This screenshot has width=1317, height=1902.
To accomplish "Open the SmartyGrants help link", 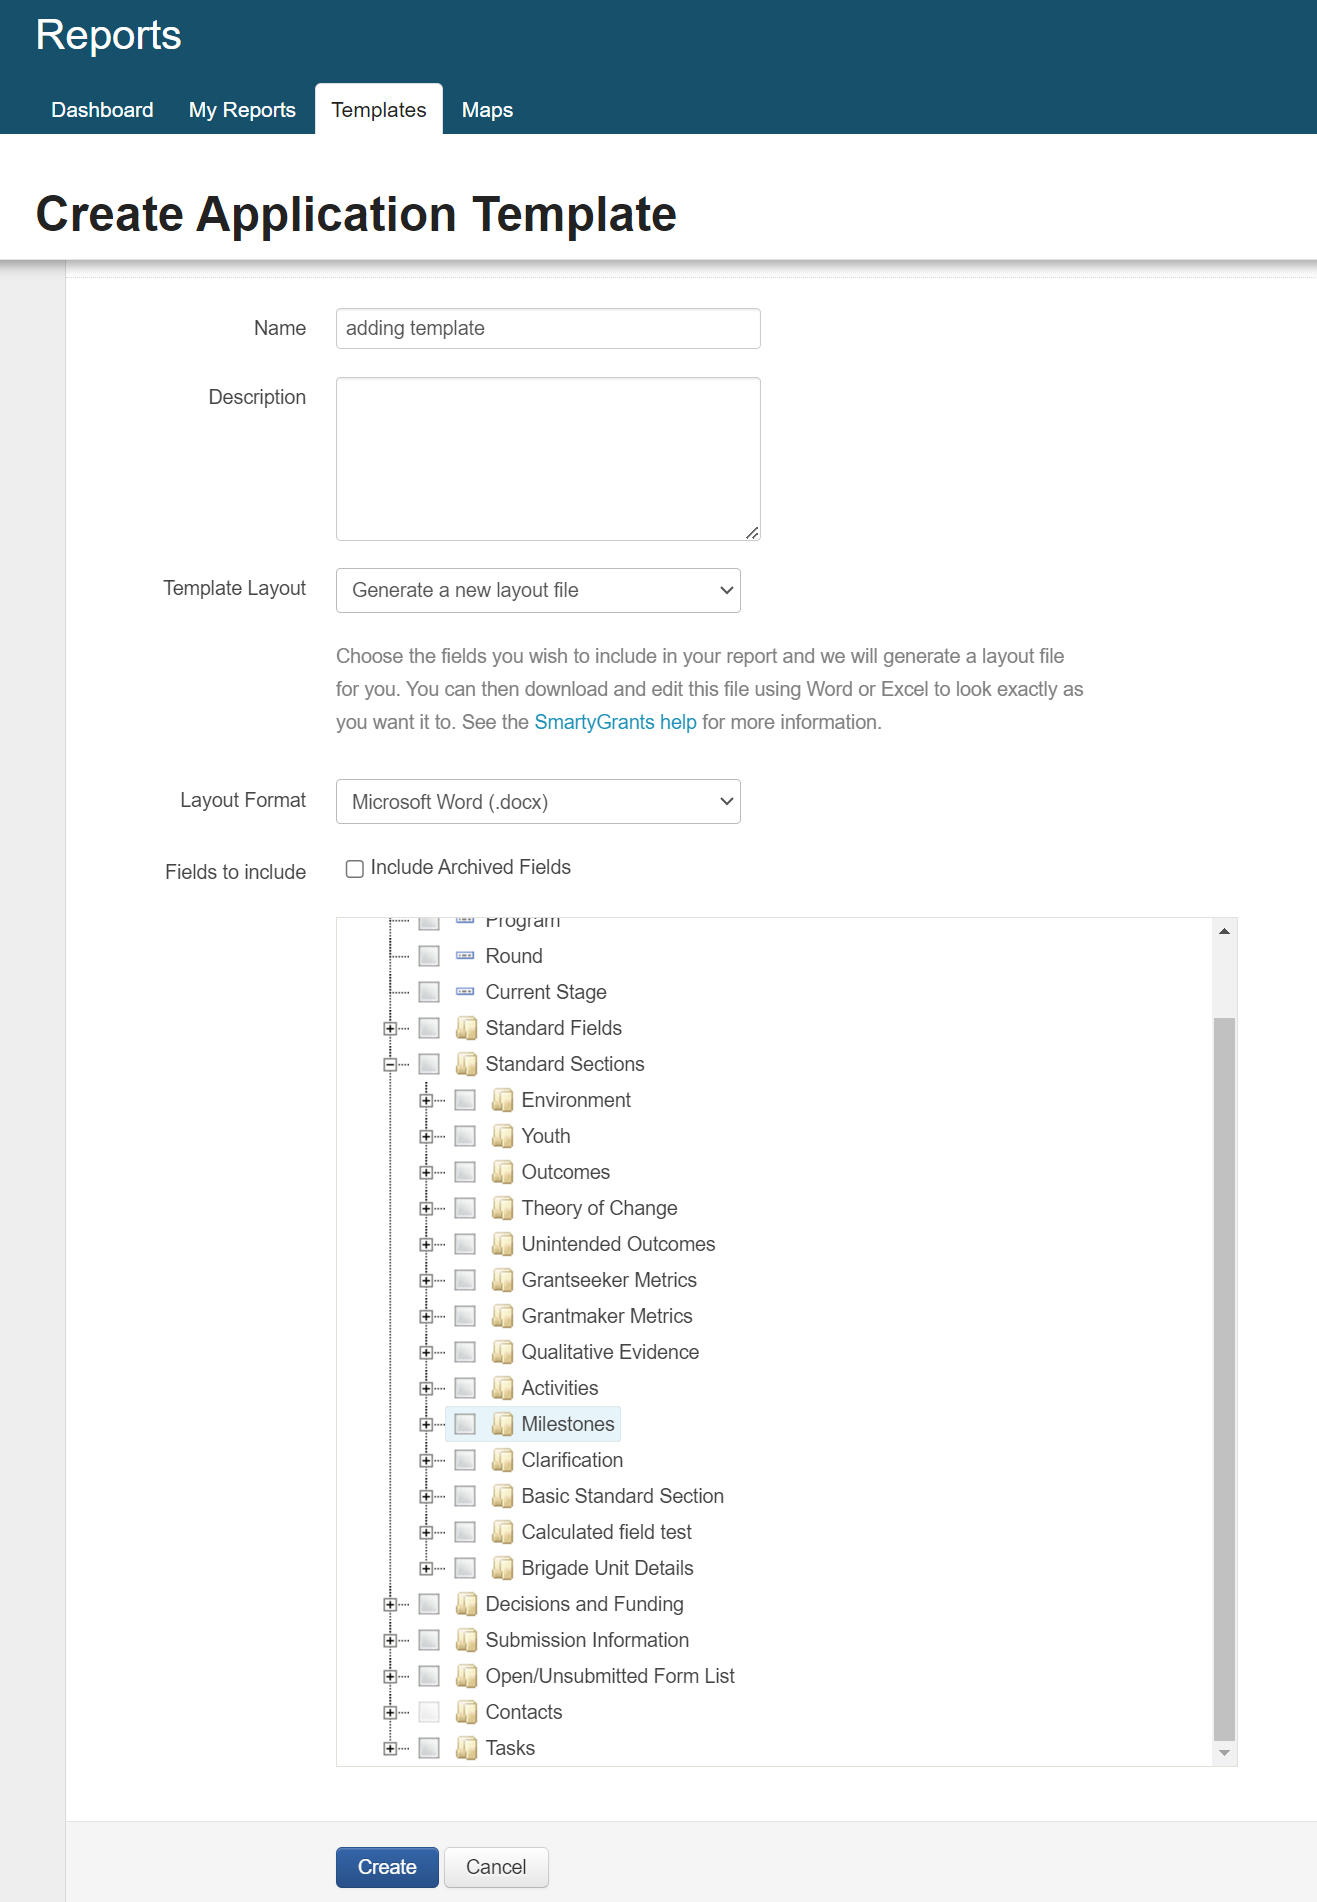I will pyautogui.click(x=615, y=722).
